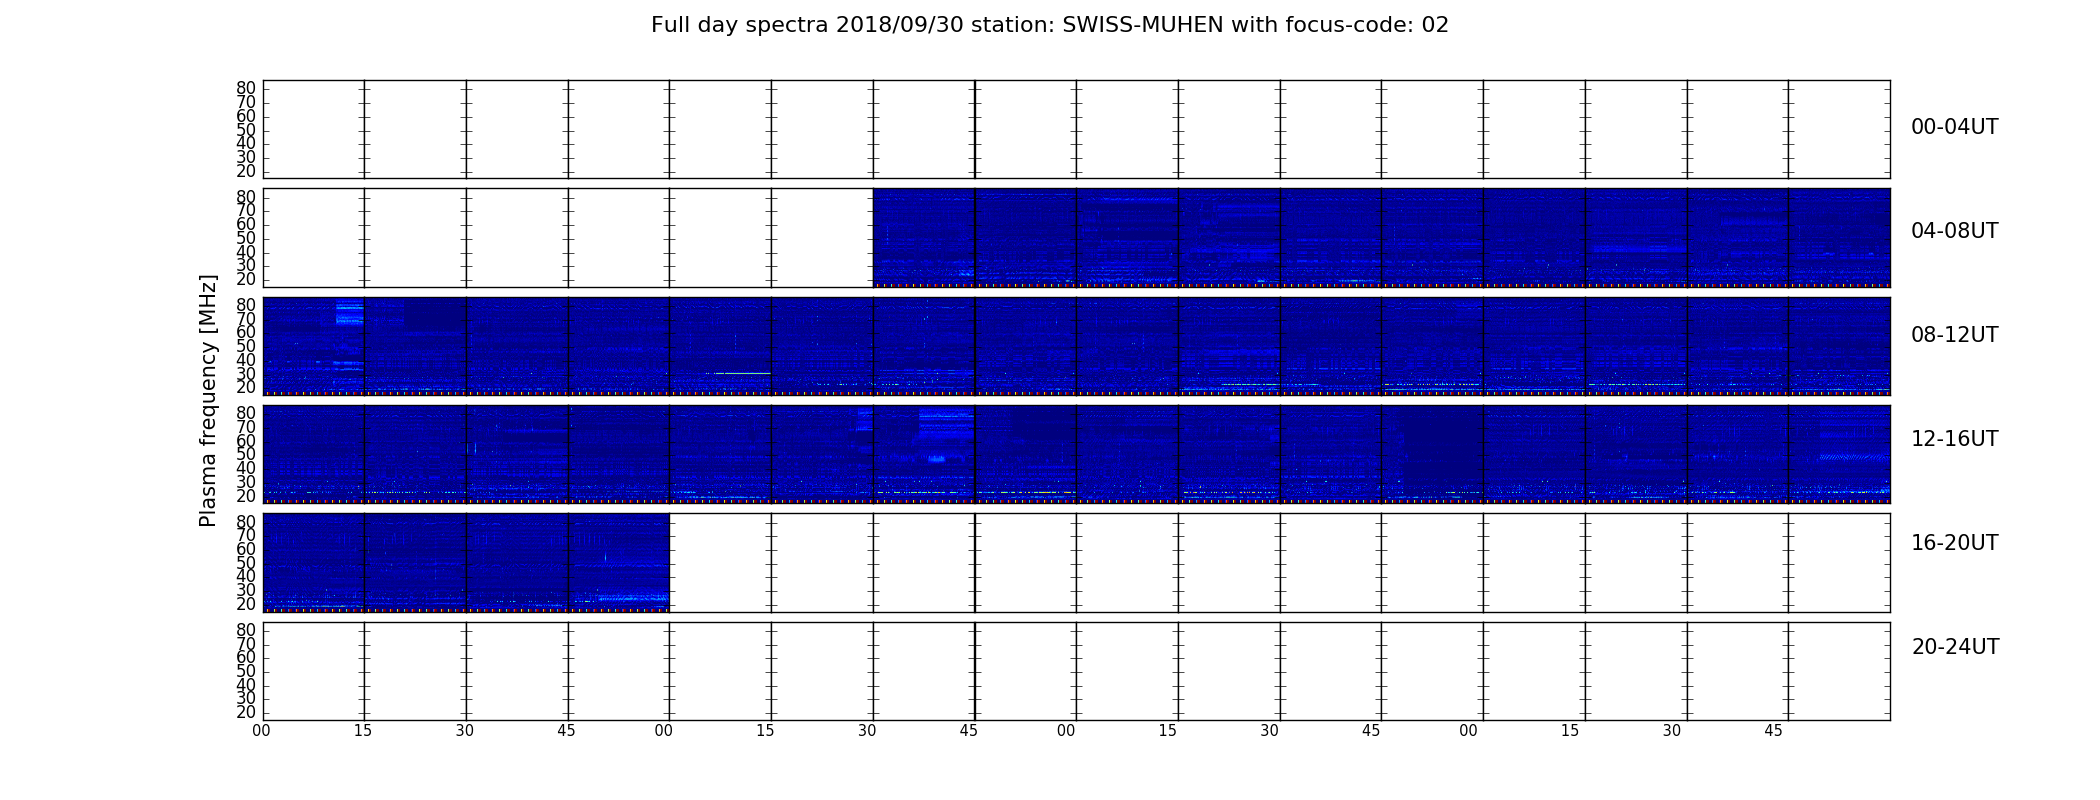Screen dimensions: 2100x800
Task: Click the leftmost "15" x-axis time label
Action: (x=363, y=731)
